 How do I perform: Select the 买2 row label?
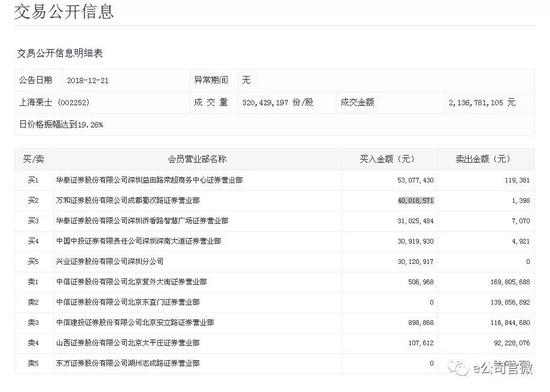click(x=33, y=200)
